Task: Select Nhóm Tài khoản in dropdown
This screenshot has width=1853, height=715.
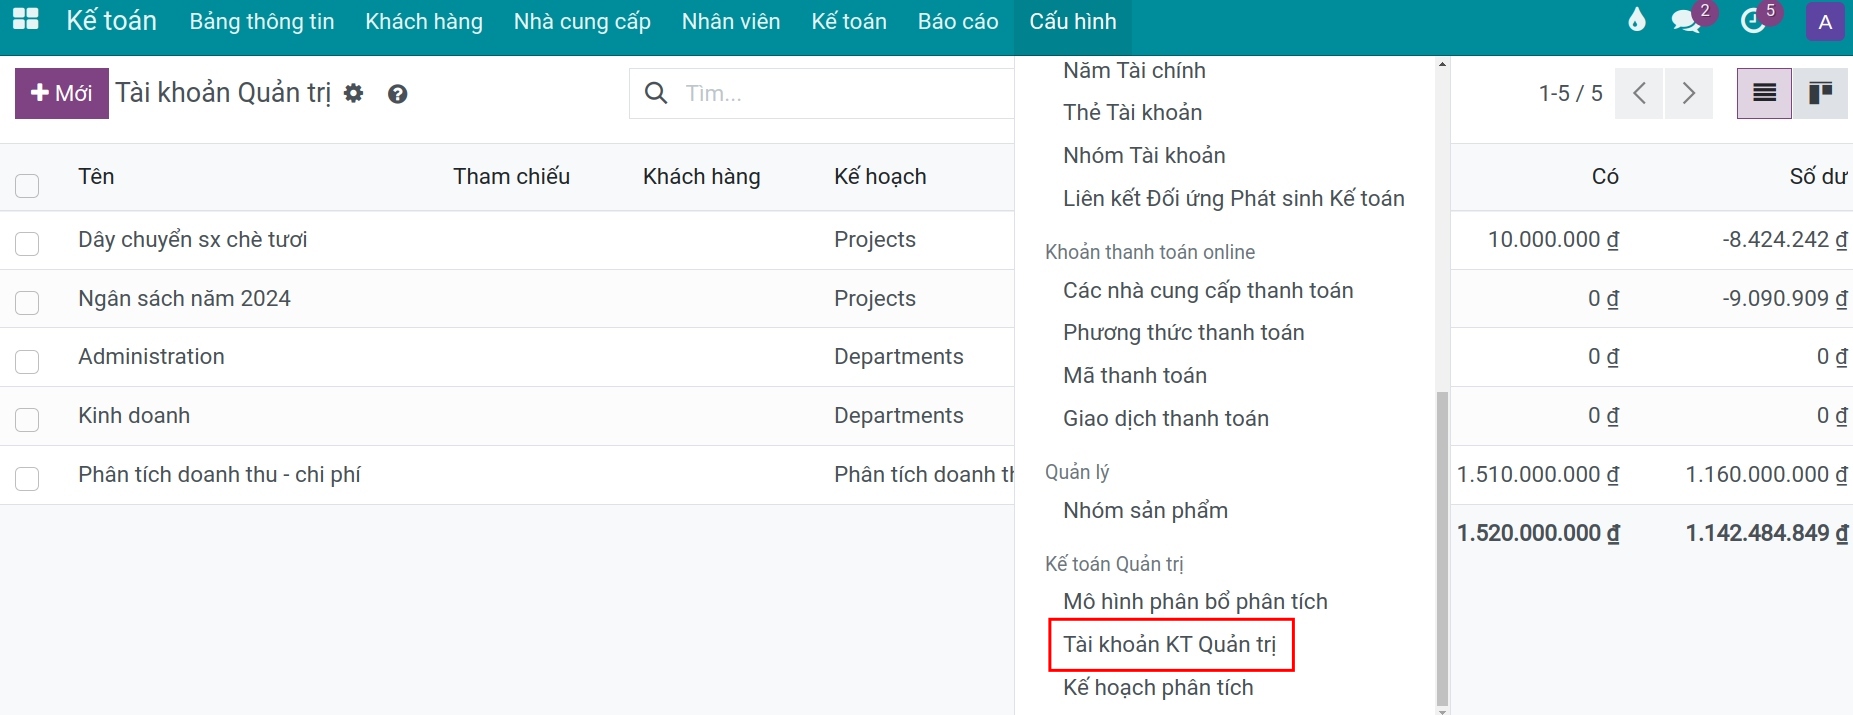Action: click(x=1144, y=155)
